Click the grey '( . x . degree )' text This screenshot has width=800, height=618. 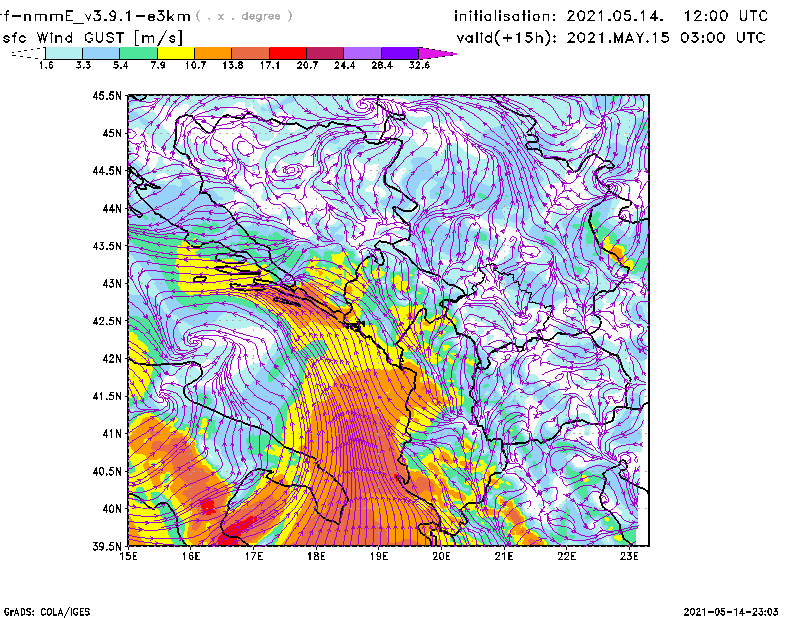coord(244,16)
